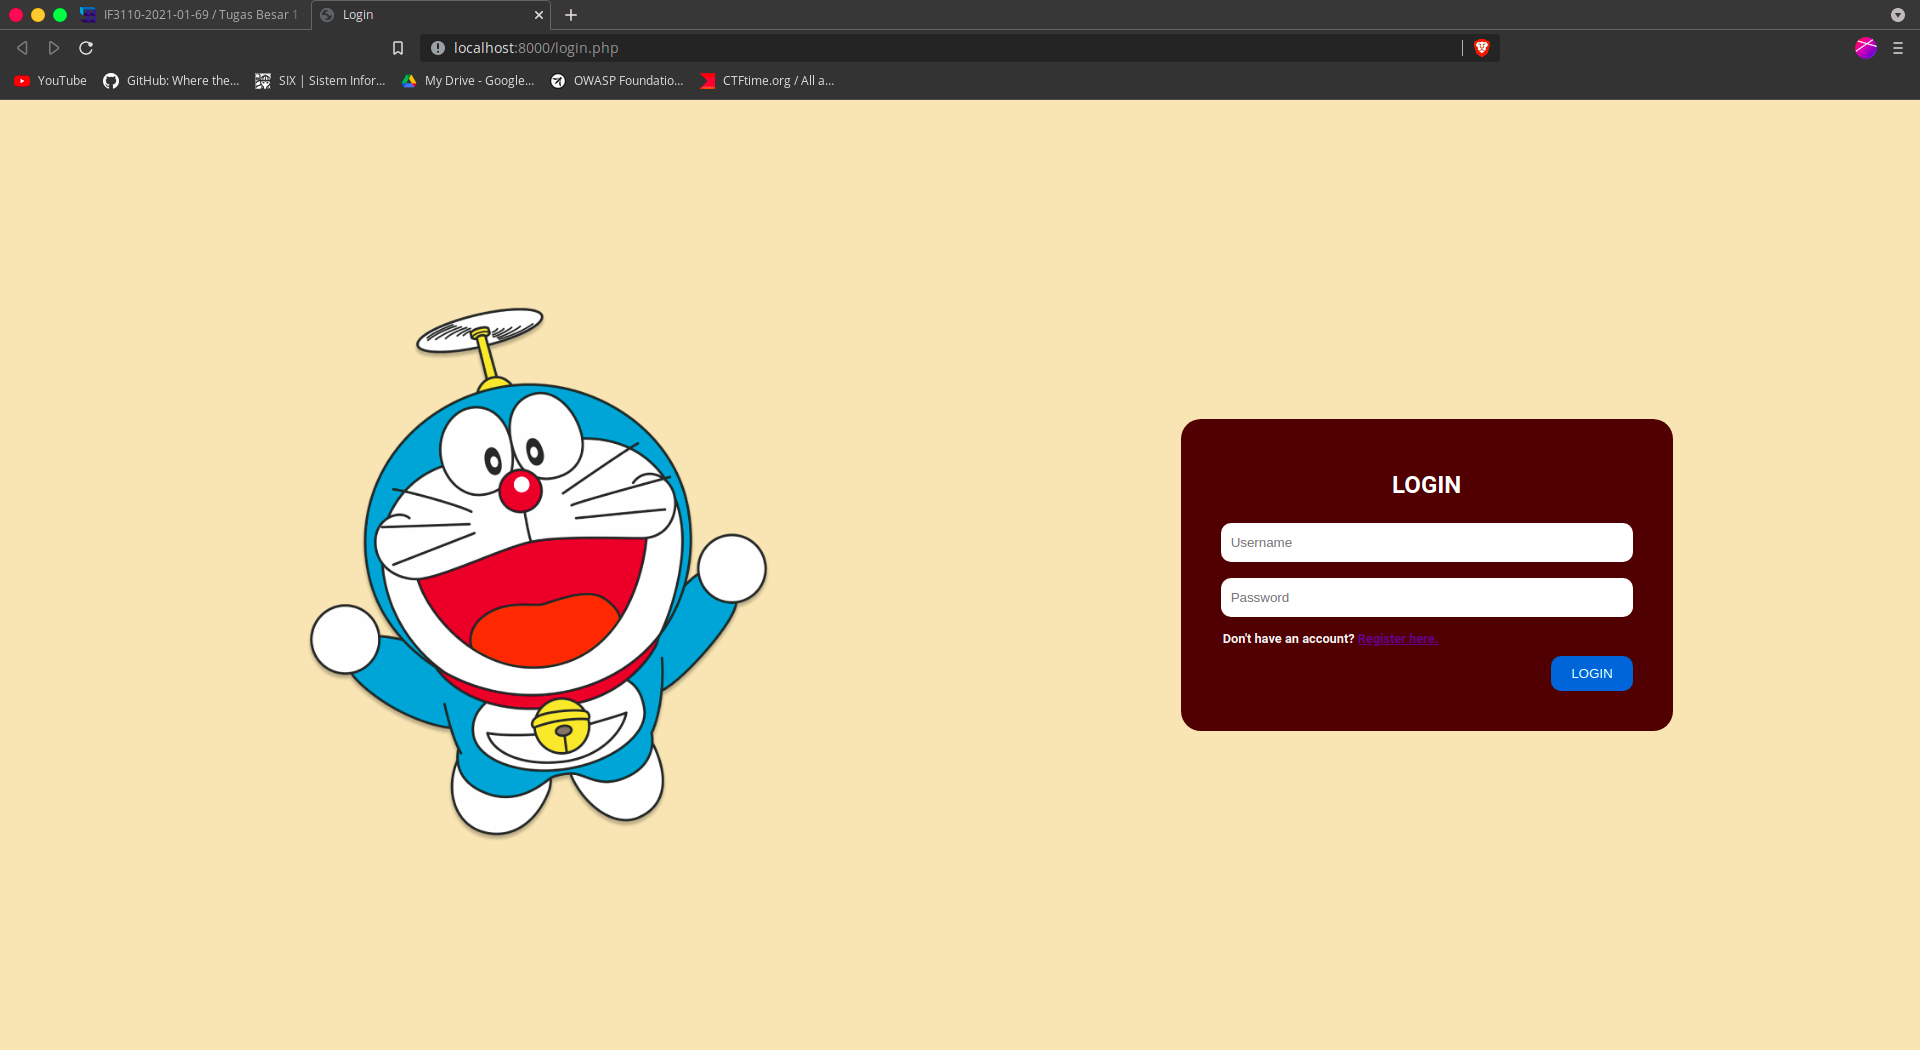Screen dimensions: 1920x1050
Task: Switch to IF3110-2021-01-69 Tugas Besar tab
Action: tap(191, 15)
